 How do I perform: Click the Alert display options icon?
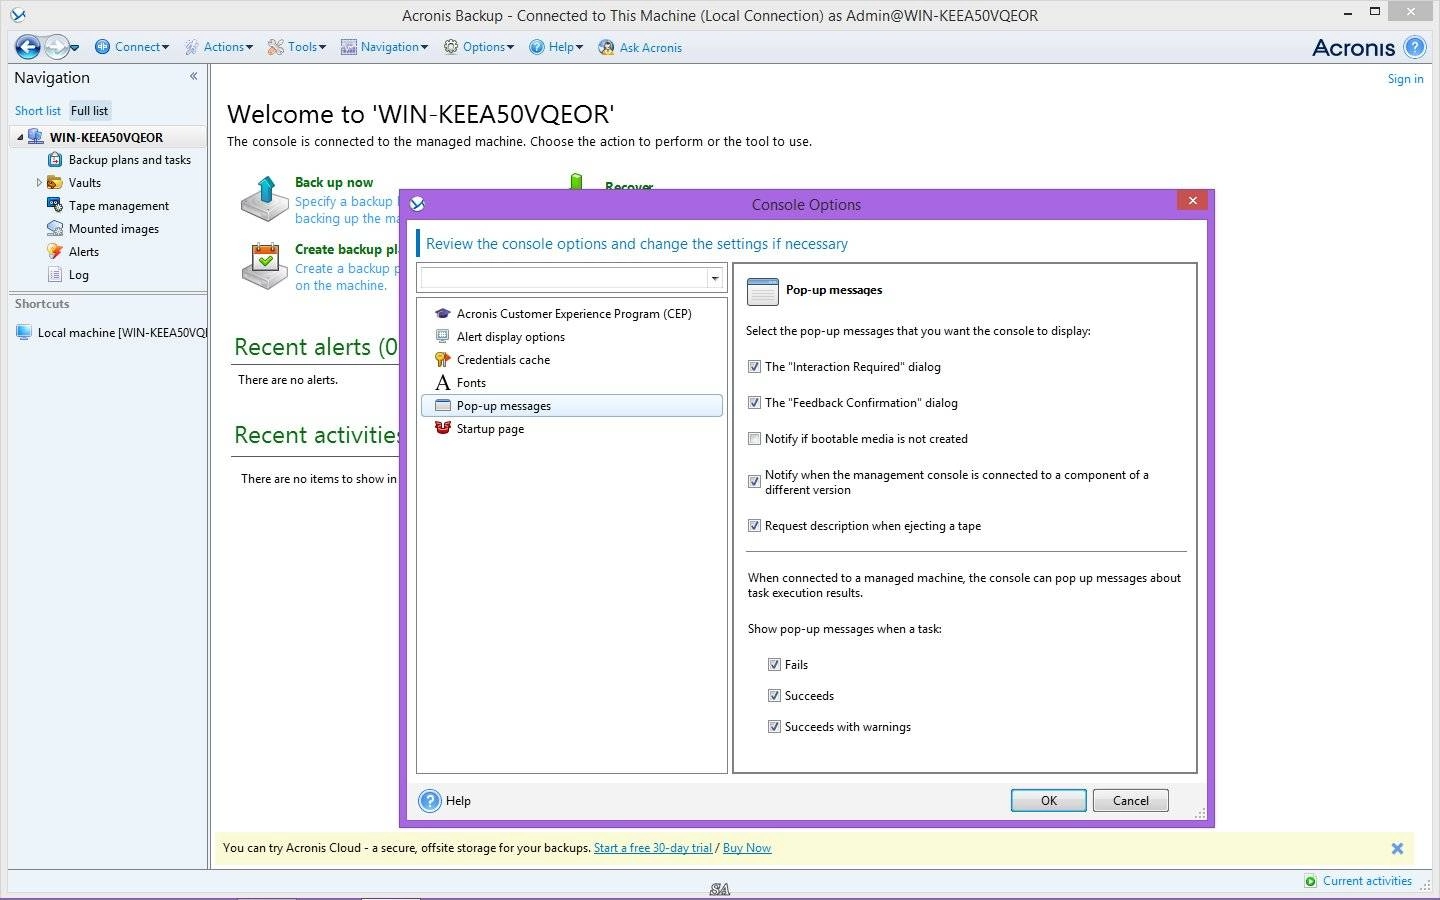click(443, 337)
